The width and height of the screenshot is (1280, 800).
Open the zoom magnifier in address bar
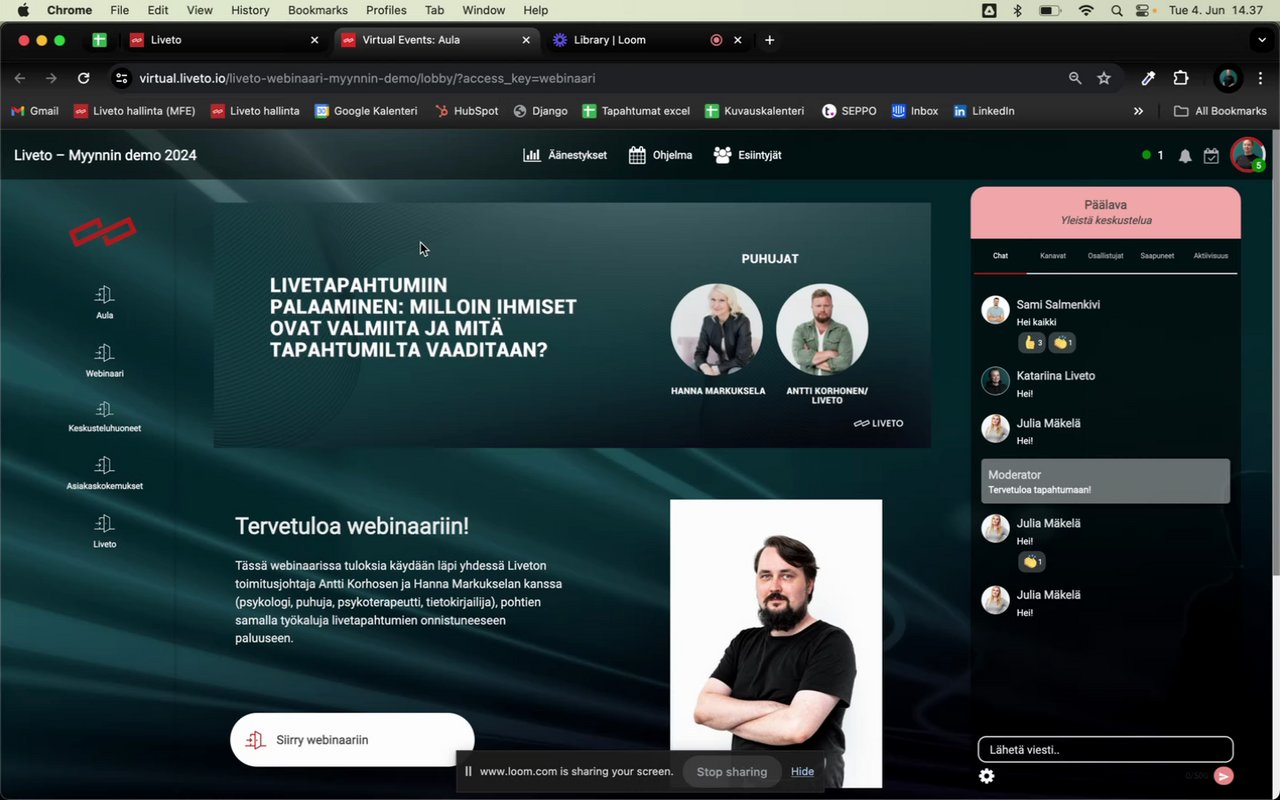tap(1075, 78)
